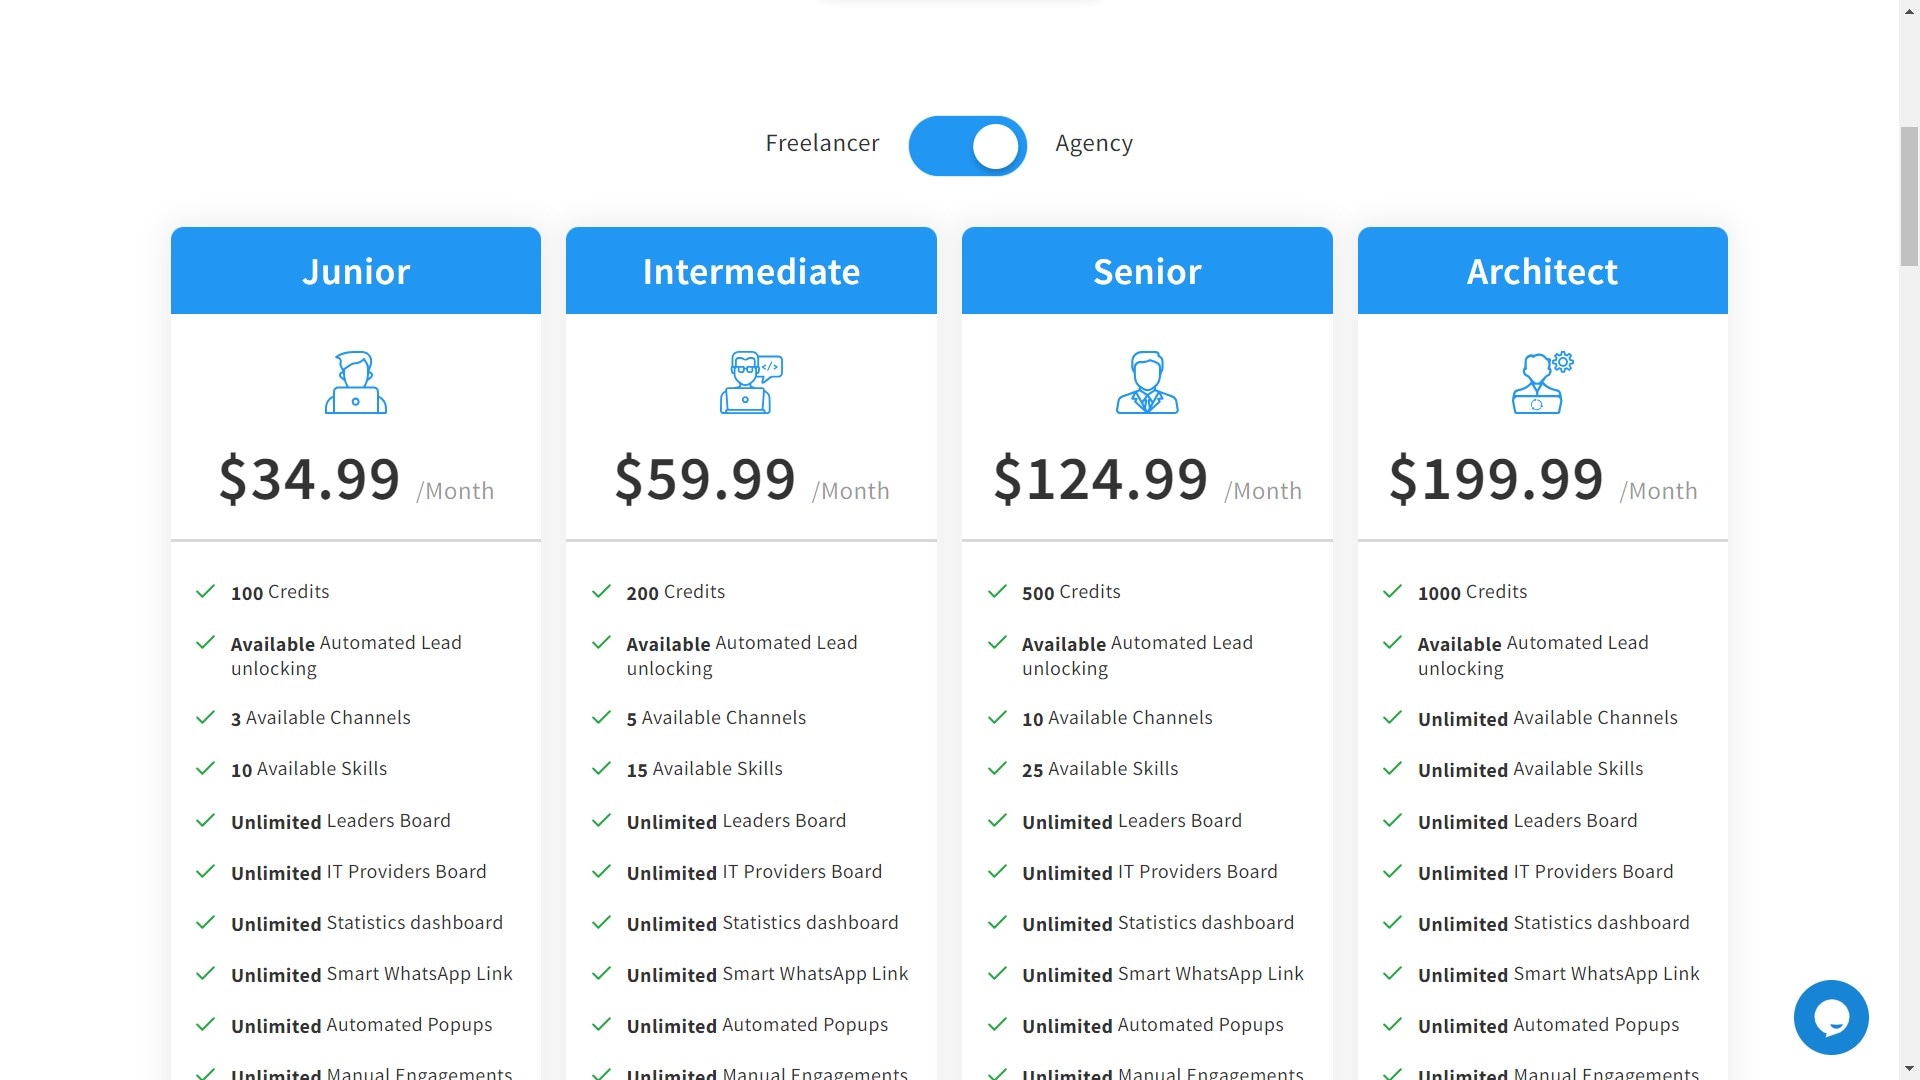Click the $199.99 monthly price
Screen dimensions: 1920x1080
pos(1496,479)
